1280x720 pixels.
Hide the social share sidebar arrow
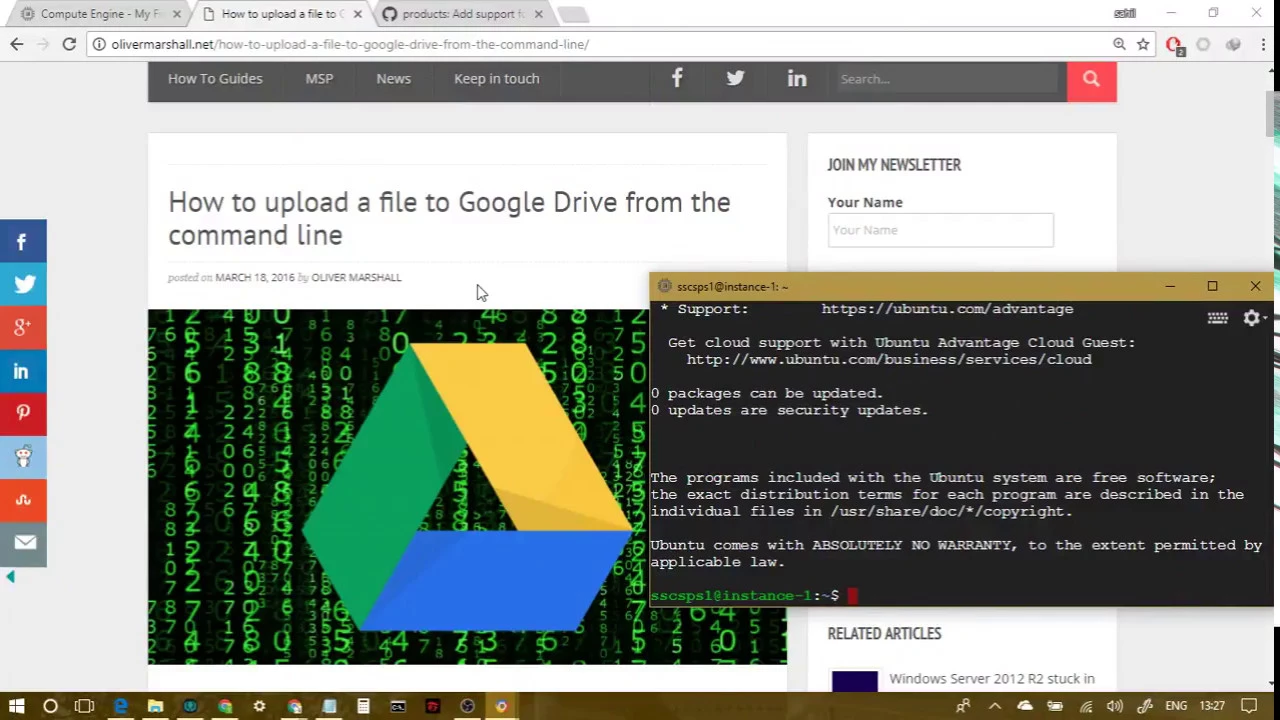[x=10, y=577]
